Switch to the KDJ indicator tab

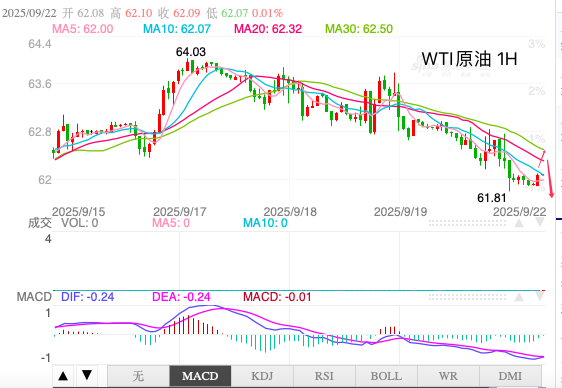click(262, 376)
